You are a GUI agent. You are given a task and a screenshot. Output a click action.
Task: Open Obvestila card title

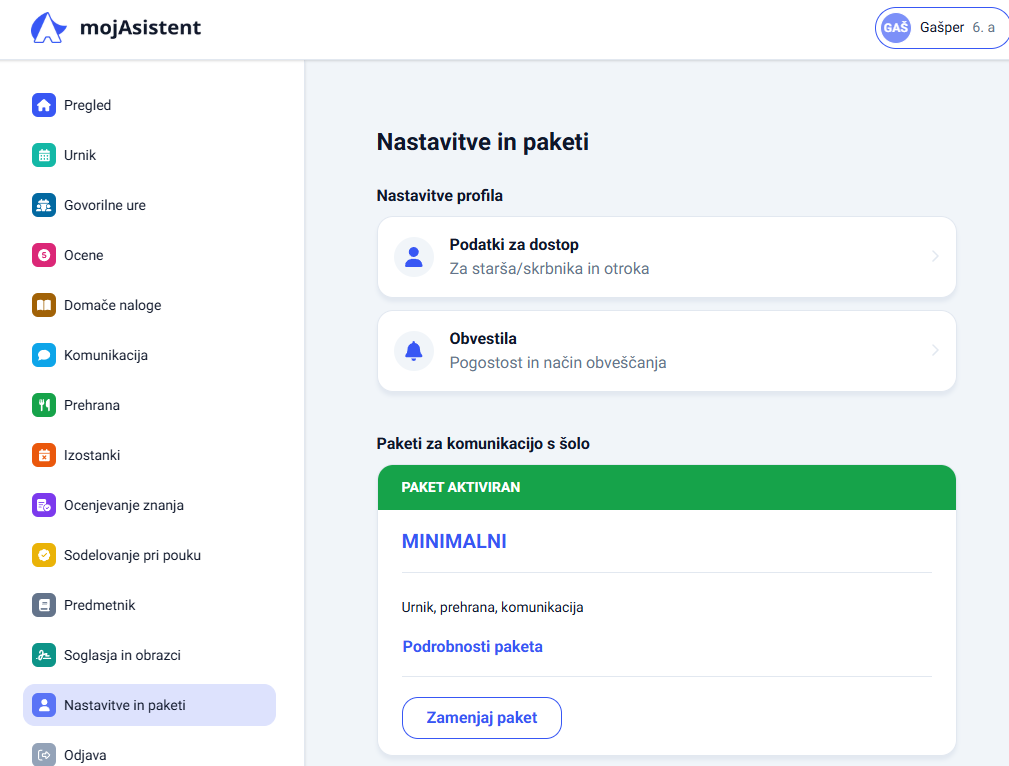[483, 339]
